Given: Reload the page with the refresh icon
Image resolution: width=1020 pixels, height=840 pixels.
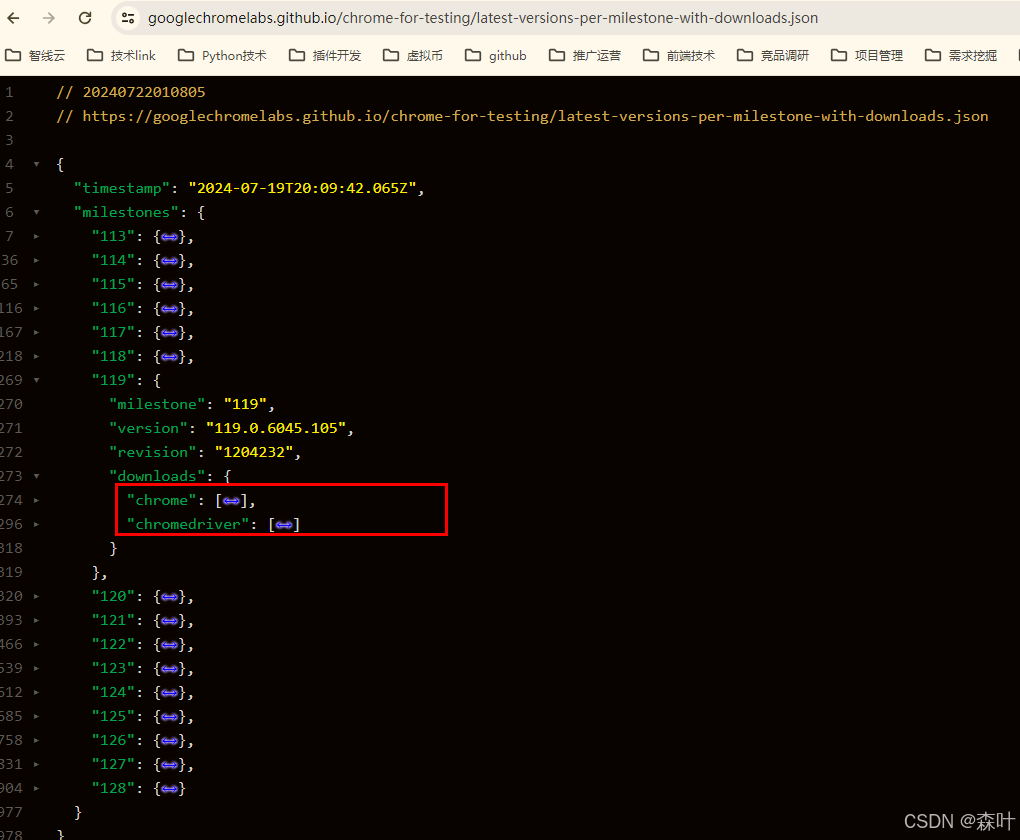Looking at the screenshot, I should [85, 18].
